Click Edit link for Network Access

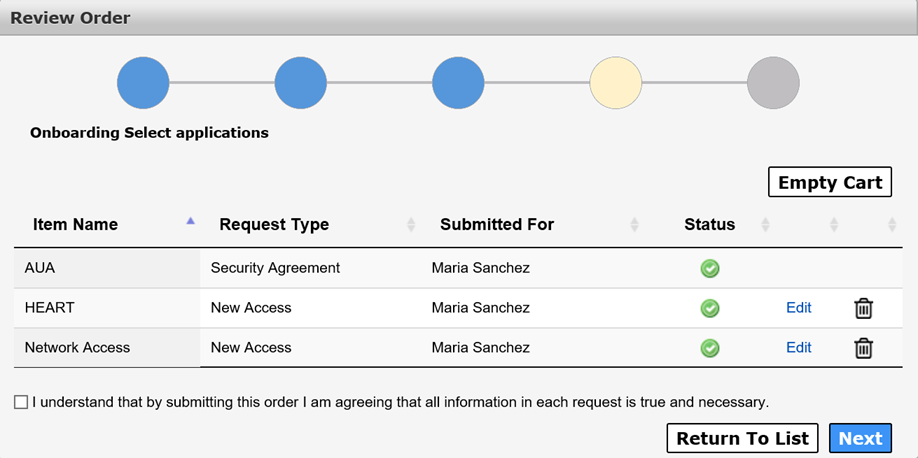799,347
